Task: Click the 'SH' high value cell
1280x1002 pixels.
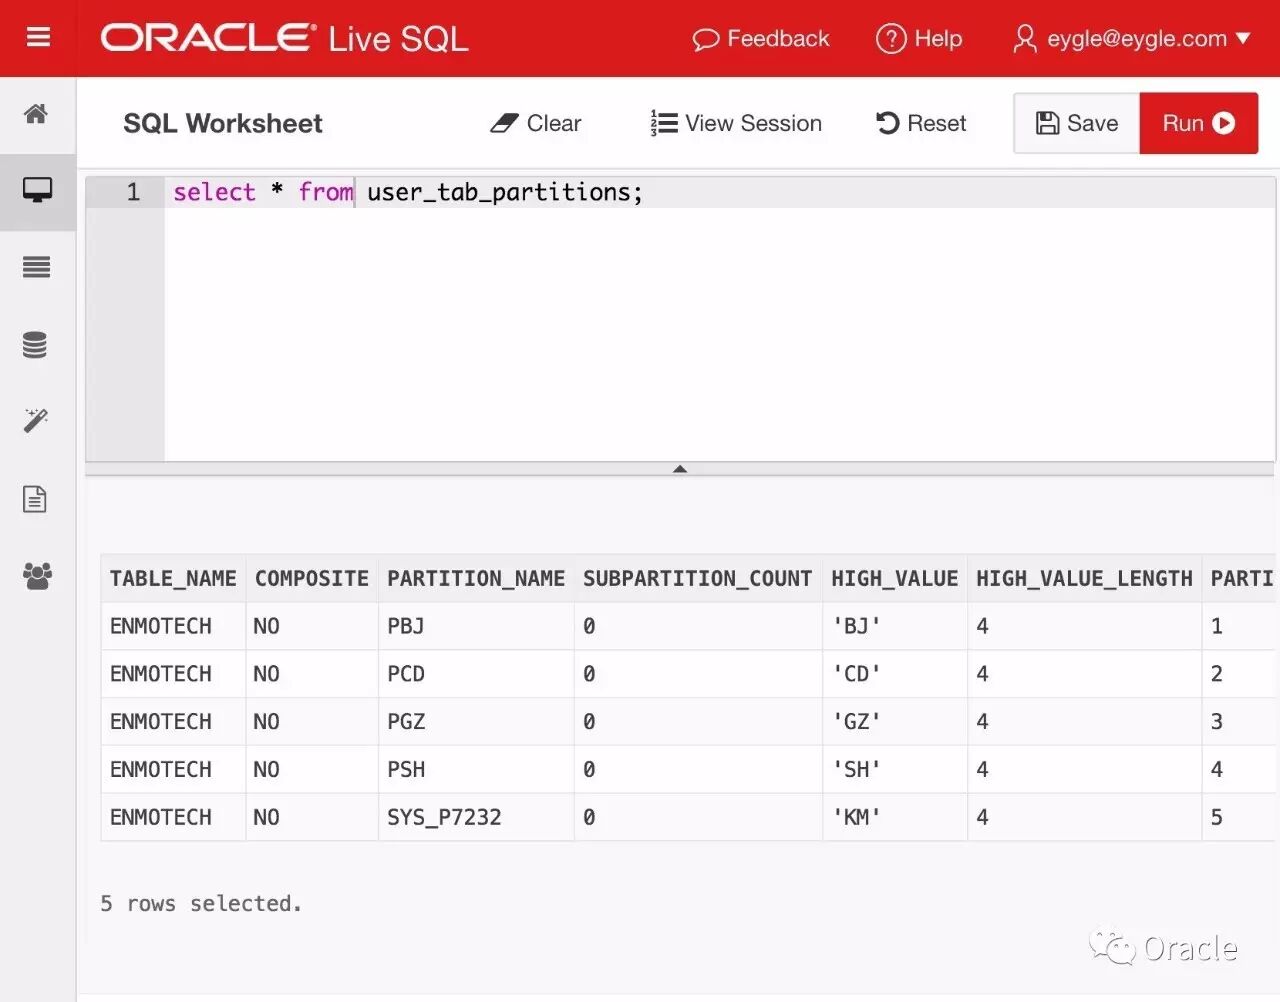Action: pos(895,770)
